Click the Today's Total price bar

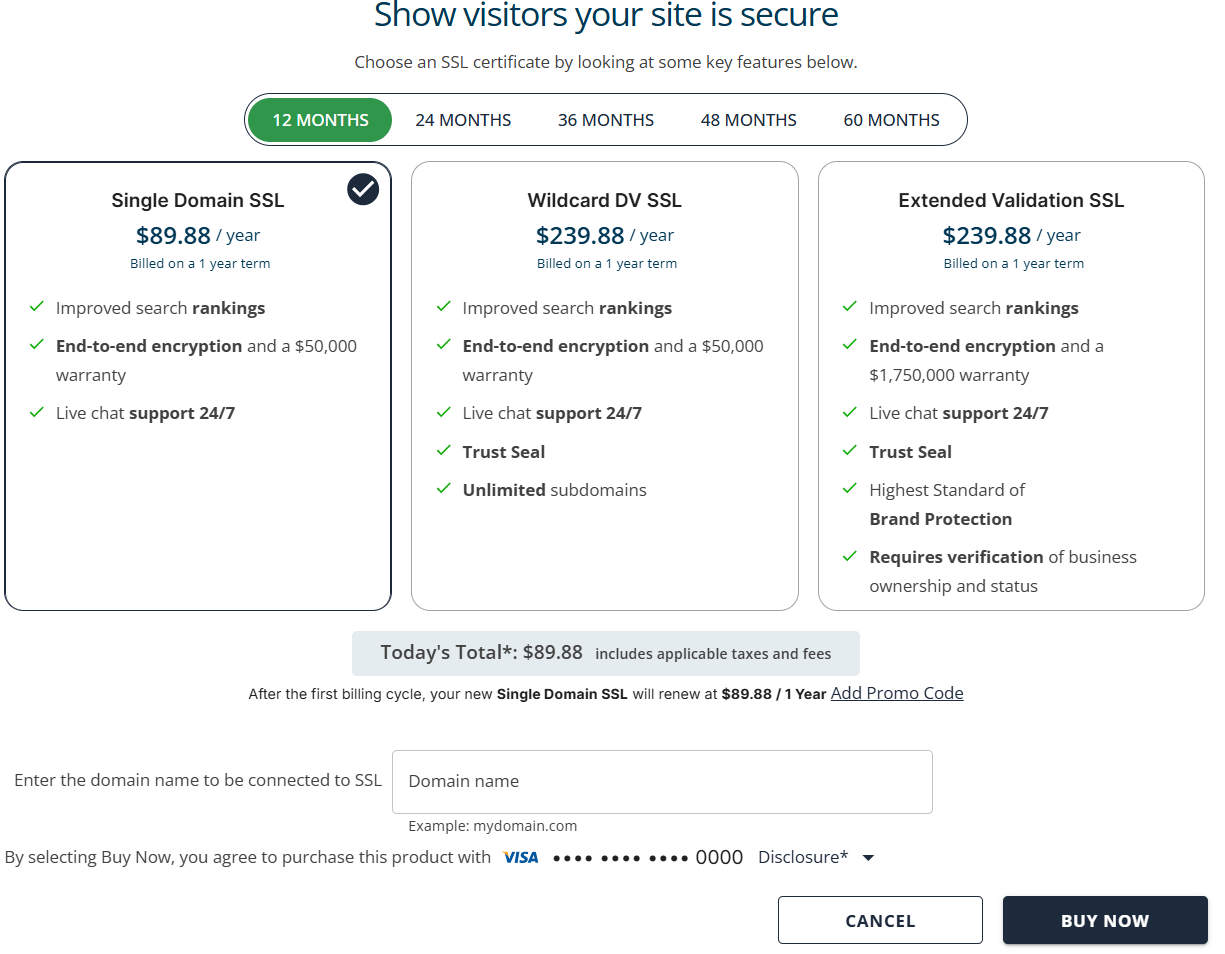coord(605,653)
